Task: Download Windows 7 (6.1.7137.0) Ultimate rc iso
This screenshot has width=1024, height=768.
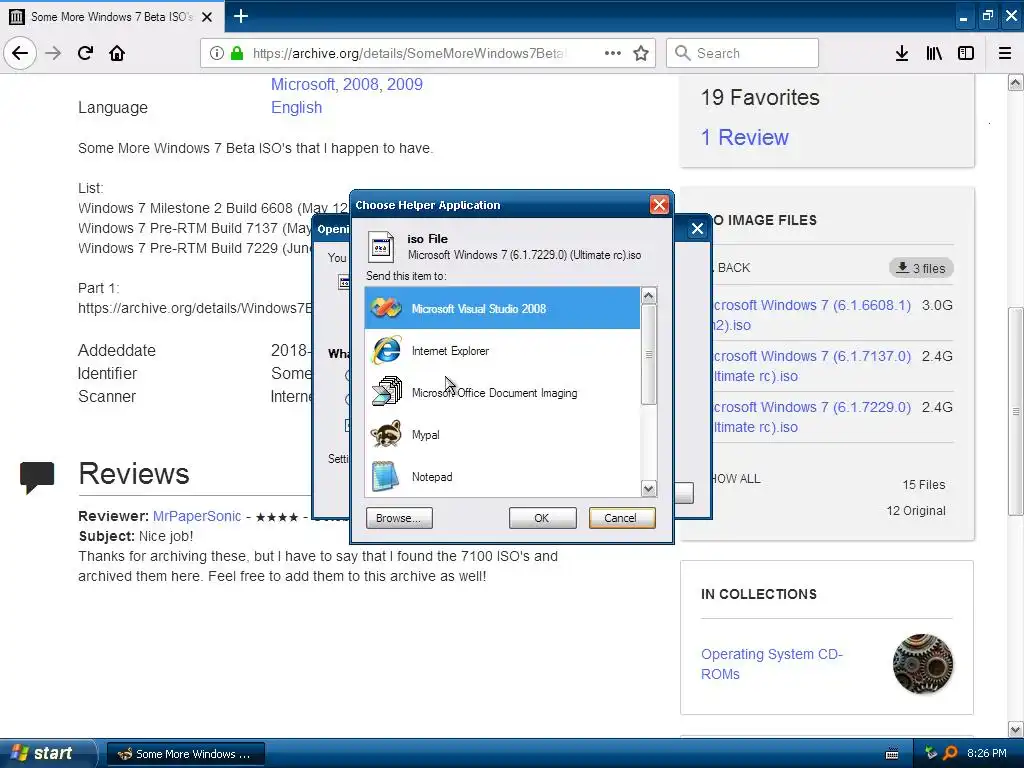Action: pyautogui.click(x=812, y=366)
